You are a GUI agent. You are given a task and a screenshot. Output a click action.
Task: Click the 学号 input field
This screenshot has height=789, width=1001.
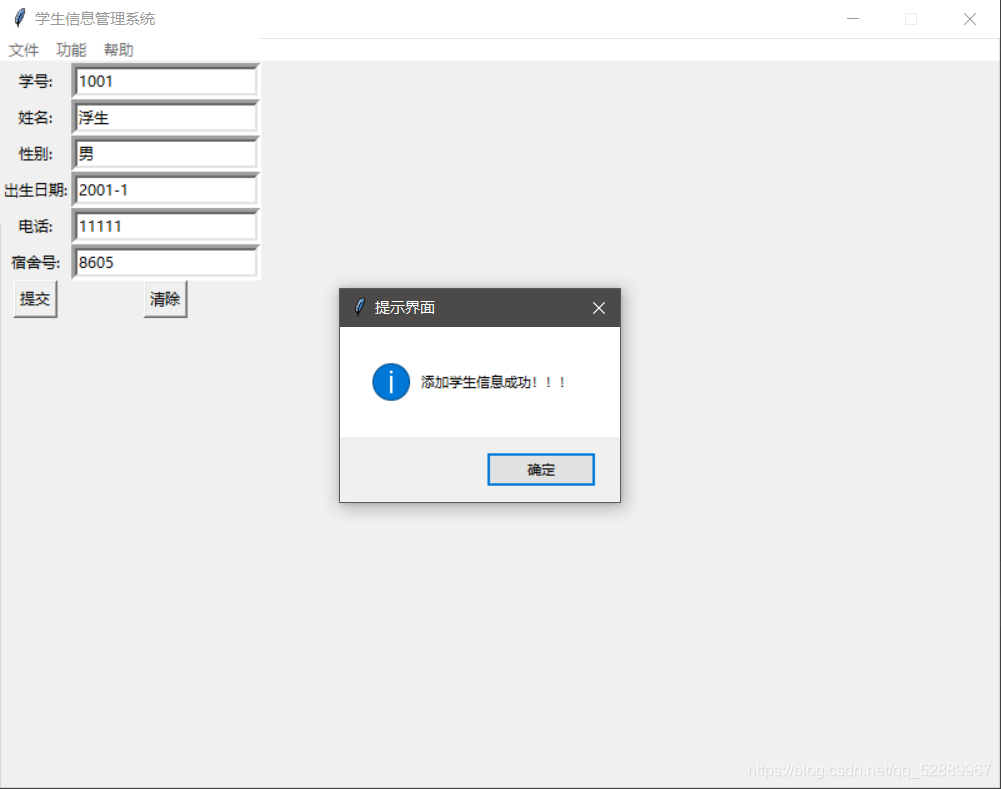tap(164, 81)
